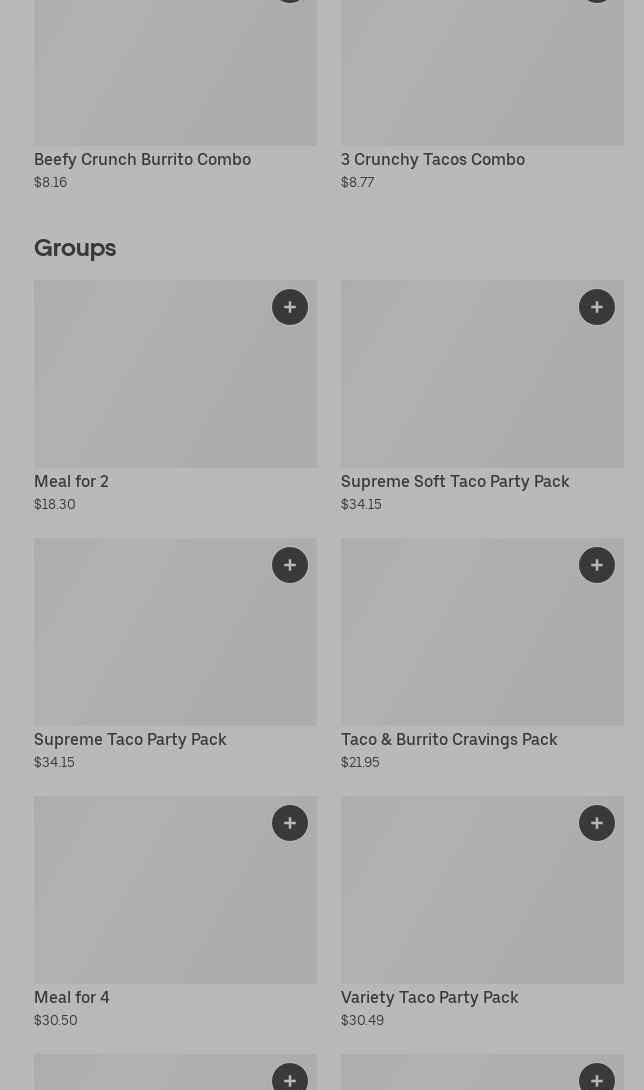Add Taco & Burrito Cravings Pack
The image size is (644, 1090).
[x=597, y=565]
